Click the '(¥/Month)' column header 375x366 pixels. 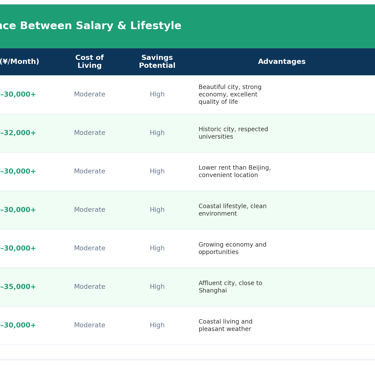19,61
